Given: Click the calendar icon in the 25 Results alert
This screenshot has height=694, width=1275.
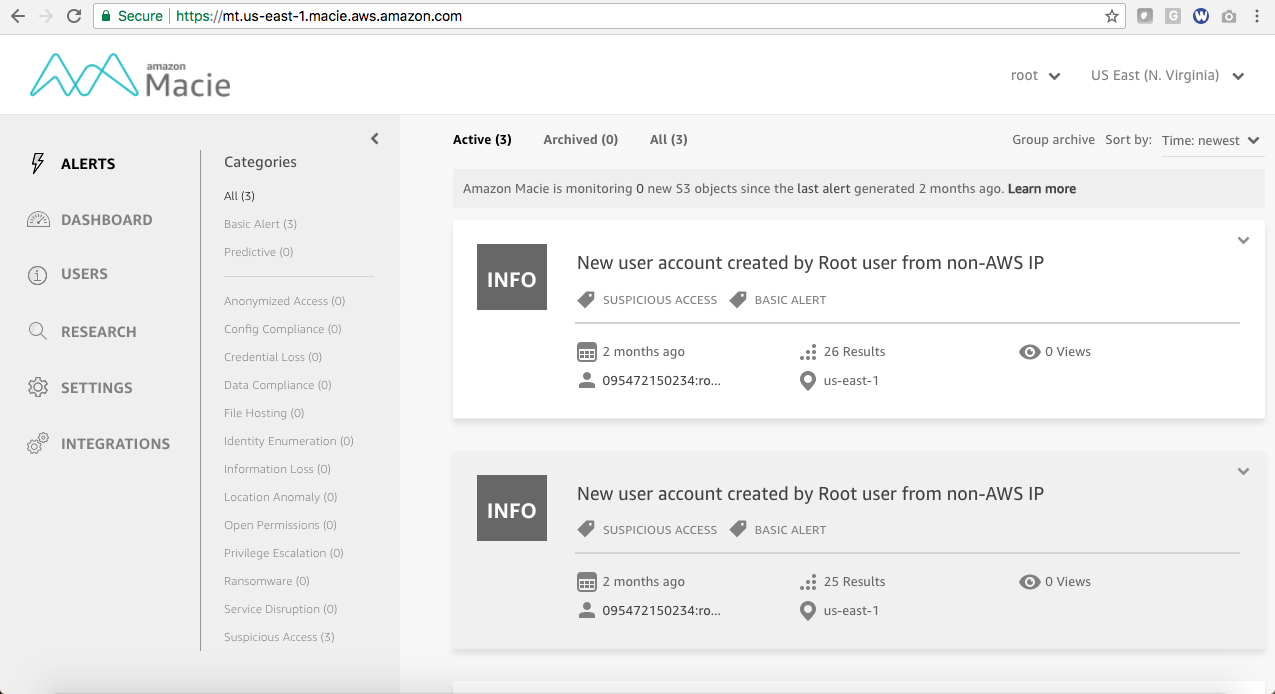Looking at the screenshot, I should pos(587,582).
